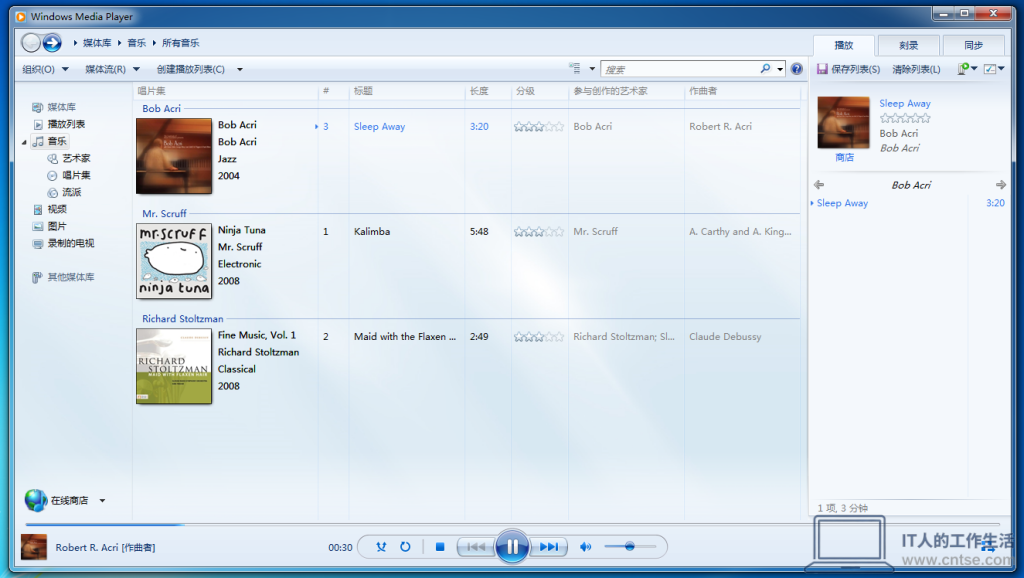The image size is (1024, 578).
Task: Click the Richard Stoltzman album cover thumbnail
Action: [174, 366]
